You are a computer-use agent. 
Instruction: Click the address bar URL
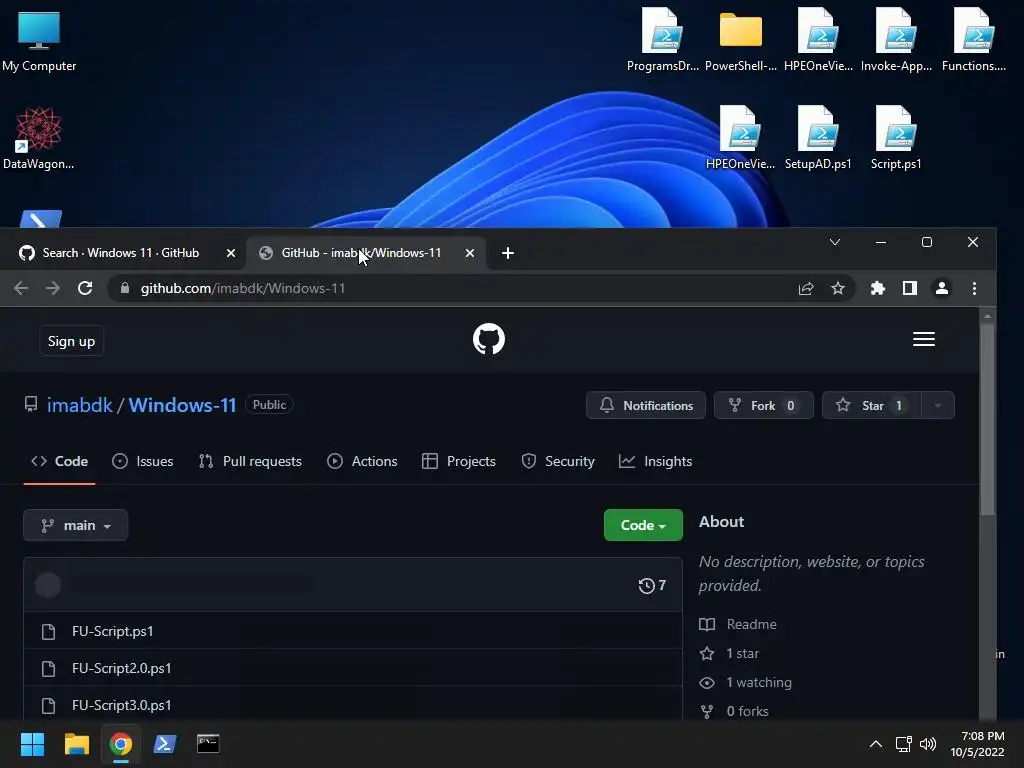(242, 288)
